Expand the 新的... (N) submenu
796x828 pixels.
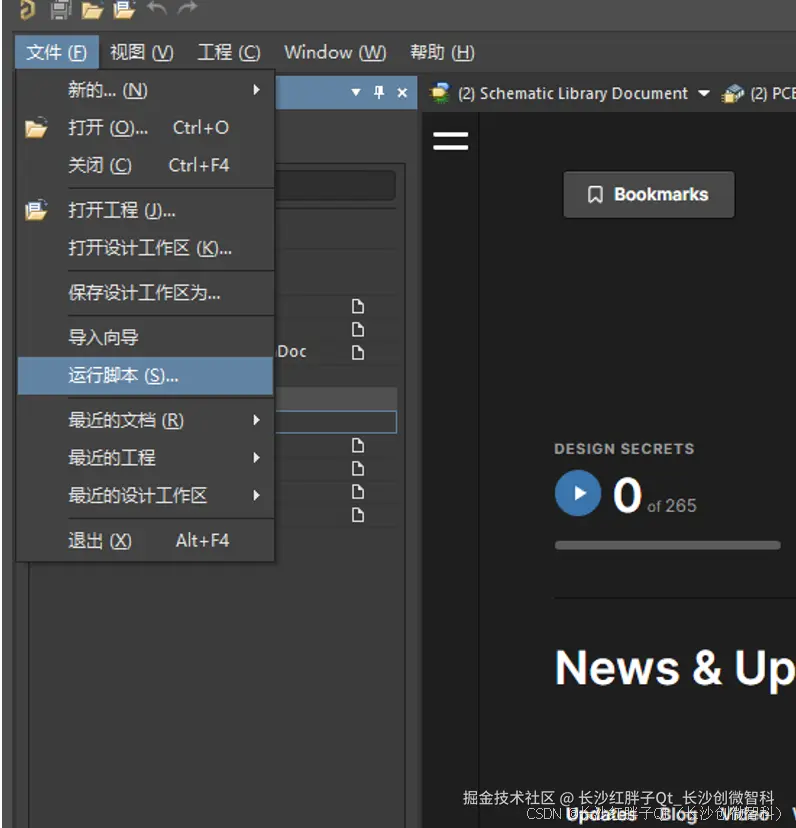point(145,90)
